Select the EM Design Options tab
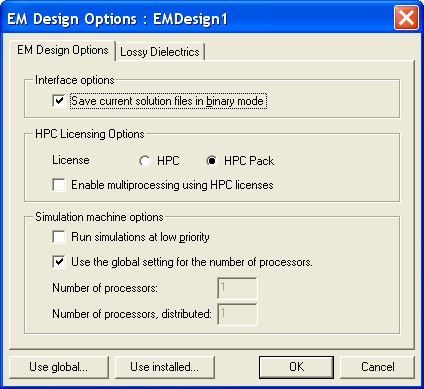The height and width of the screenshot is (389, 424). tap(63, 50)
